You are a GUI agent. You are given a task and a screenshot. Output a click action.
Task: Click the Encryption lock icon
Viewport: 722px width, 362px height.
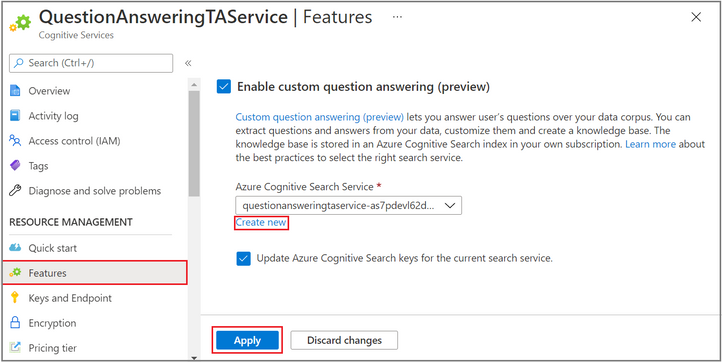pyautogui.click(x=15, y=322)
